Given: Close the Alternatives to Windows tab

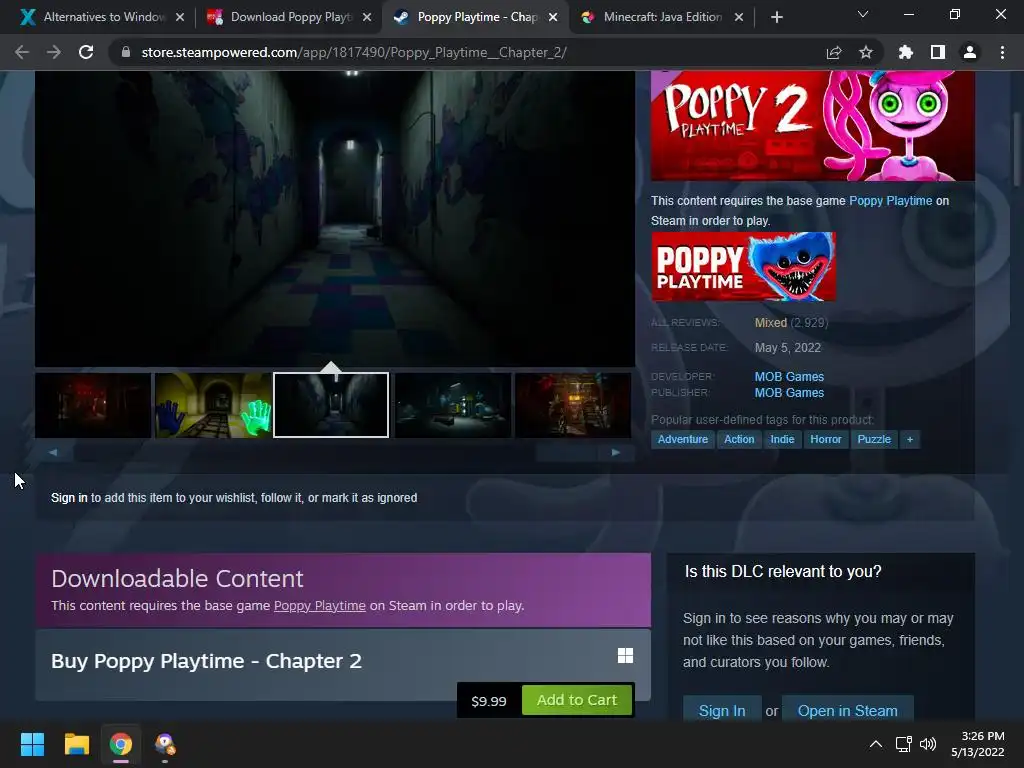Looking at the screenshot, I should pos(180,17).
